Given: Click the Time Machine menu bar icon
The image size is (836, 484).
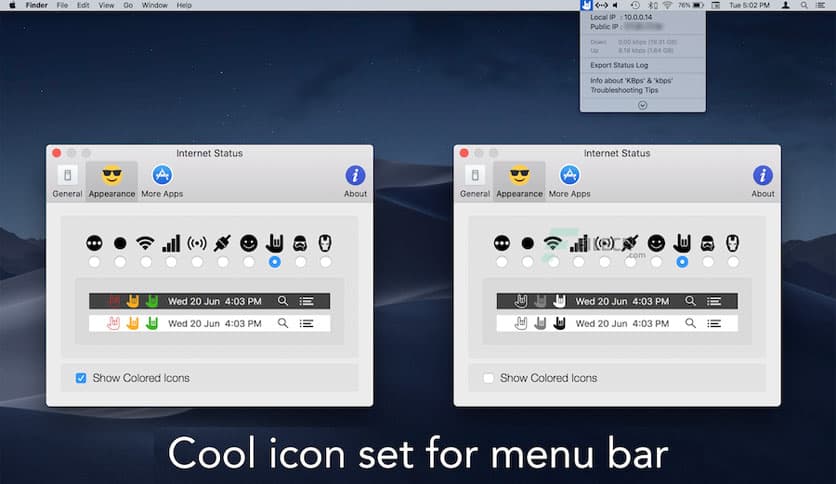Looking at the screenshot, I should coord(637,5).
